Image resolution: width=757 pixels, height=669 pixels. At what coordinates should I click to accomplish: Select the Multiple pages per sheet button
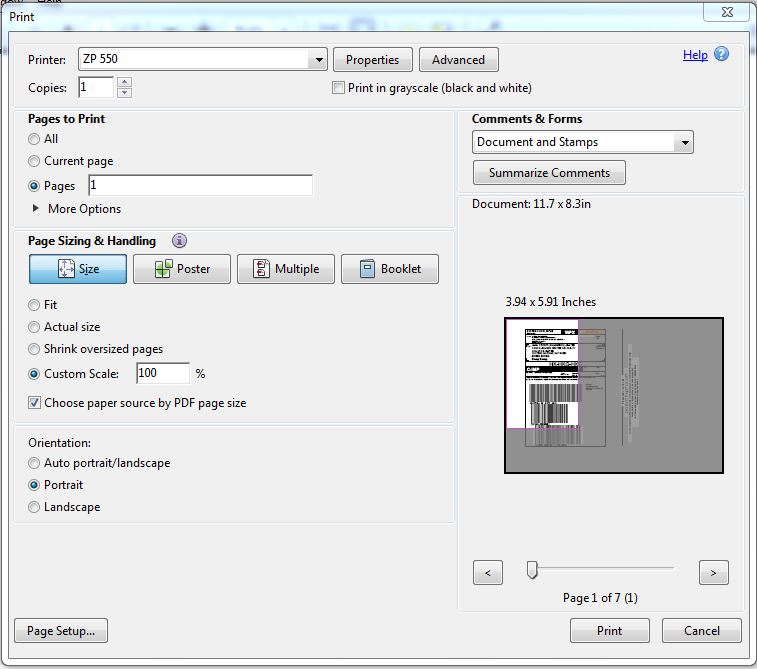pyautogui.click(x=286, y=269)
